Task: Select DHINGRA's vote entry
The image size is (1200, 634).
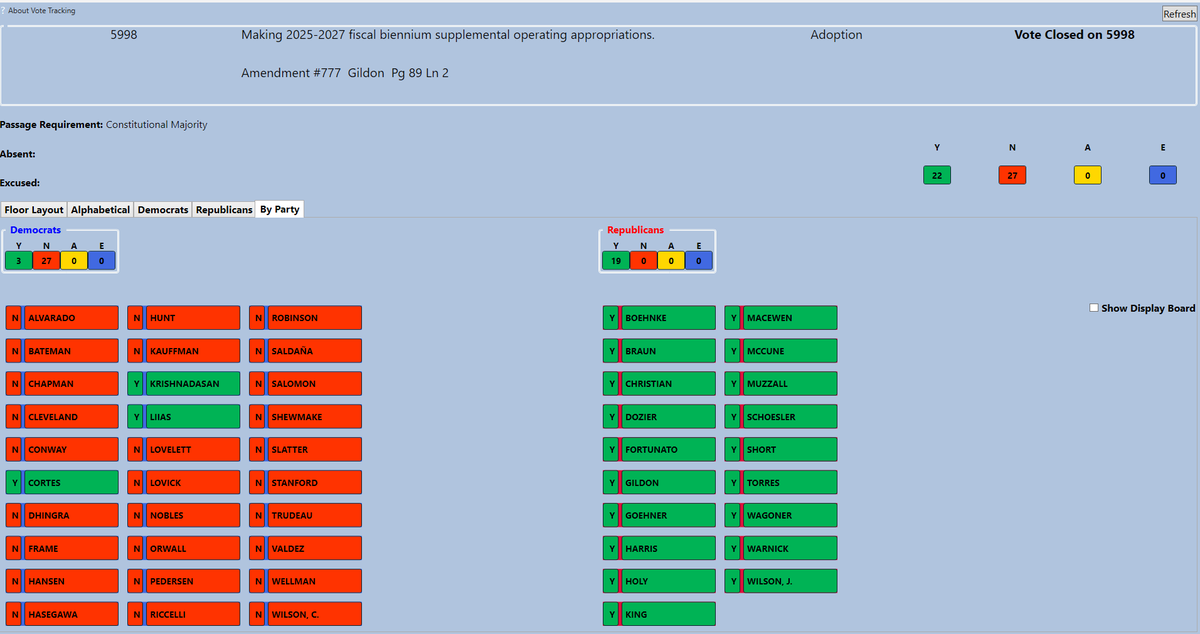Action: click(62, 516)
